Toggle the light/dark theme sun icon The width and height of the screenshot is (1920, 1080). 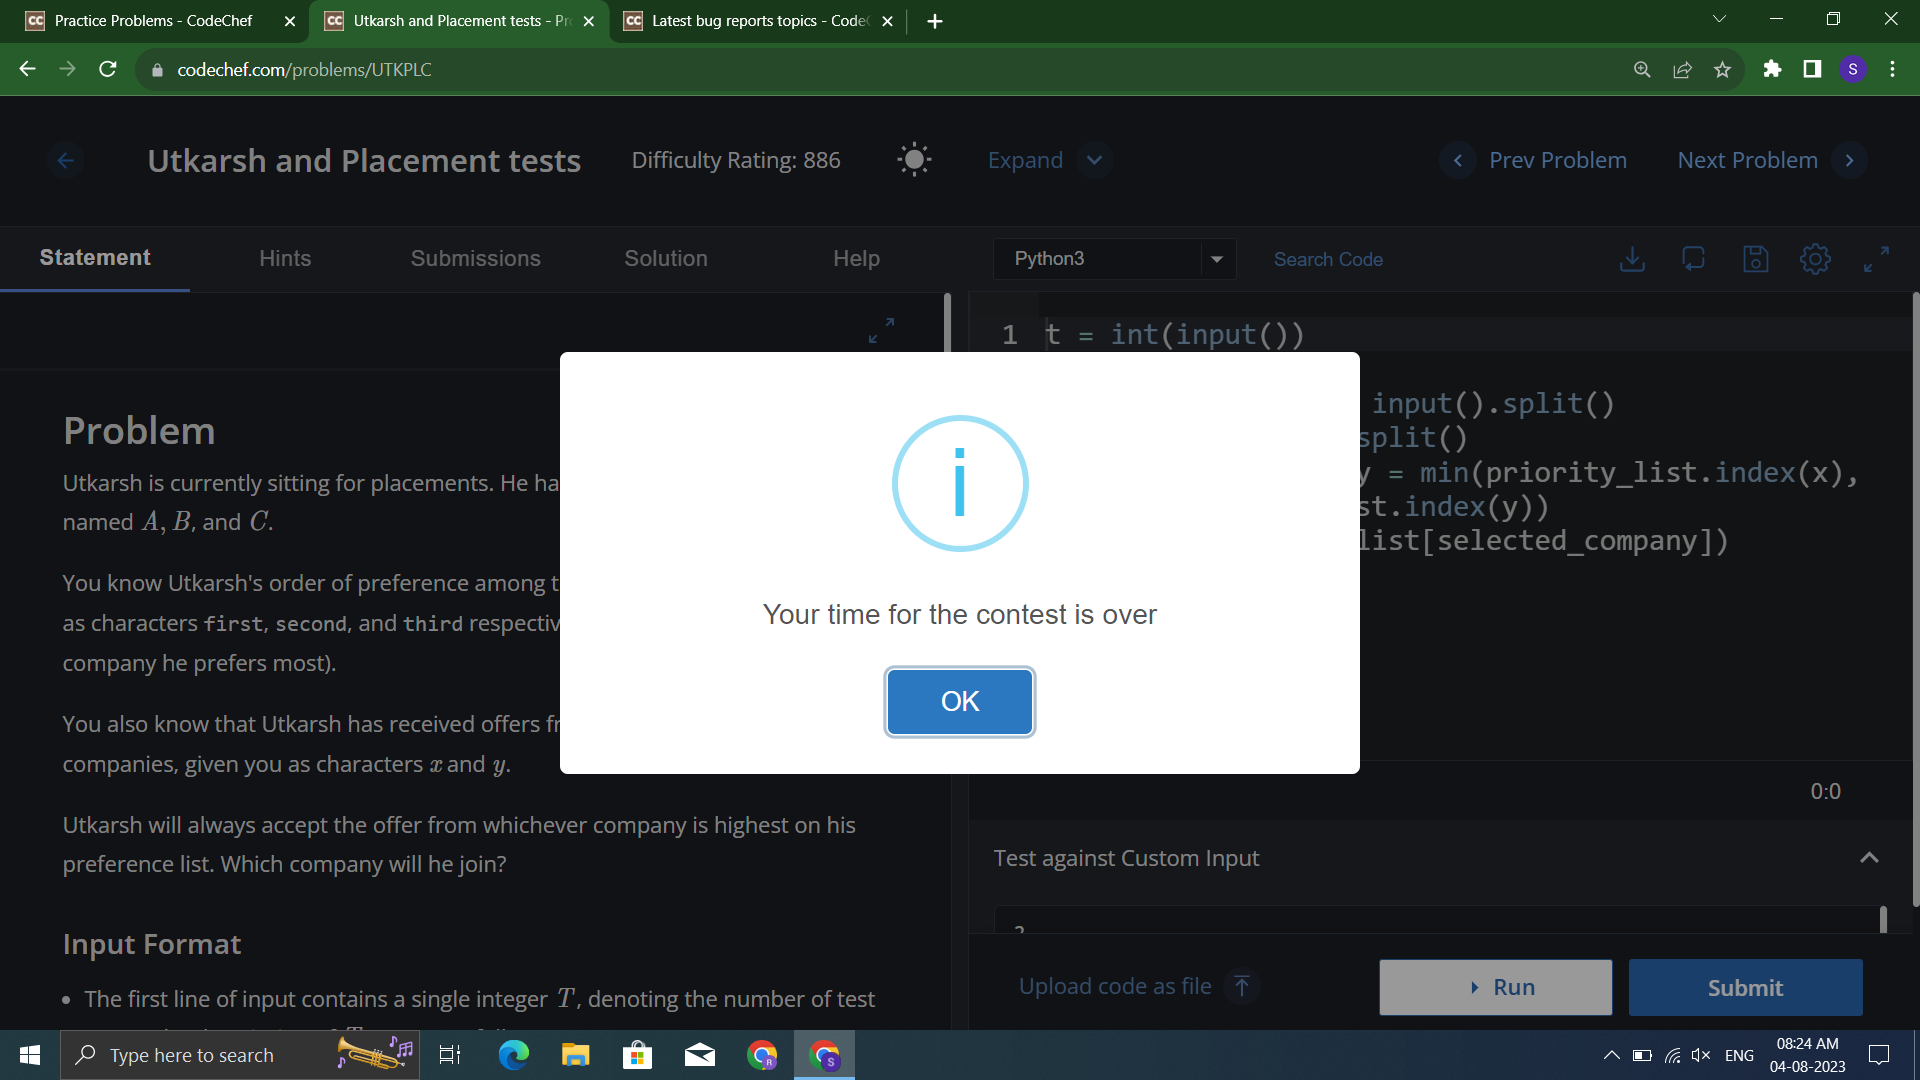coord(914,160)
